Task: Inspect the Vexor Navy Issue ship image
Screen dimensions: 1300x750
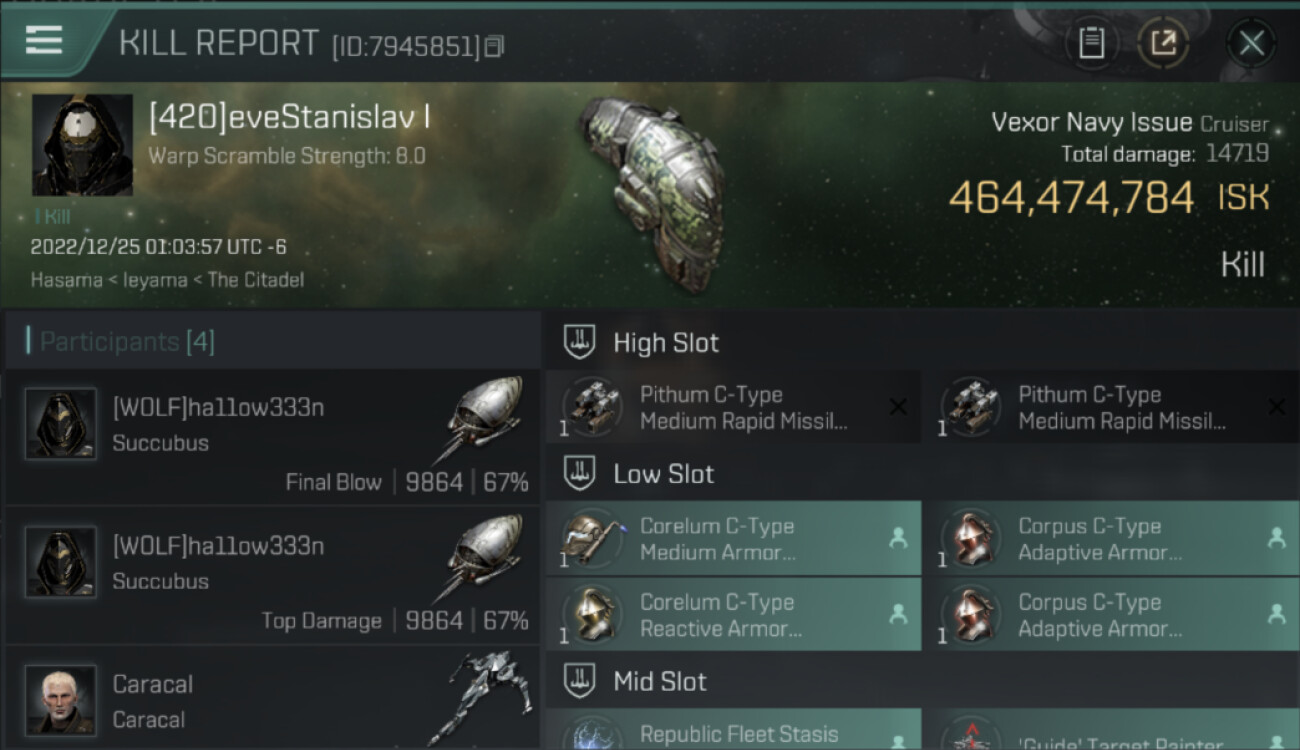Action: (x=652, y=195)
